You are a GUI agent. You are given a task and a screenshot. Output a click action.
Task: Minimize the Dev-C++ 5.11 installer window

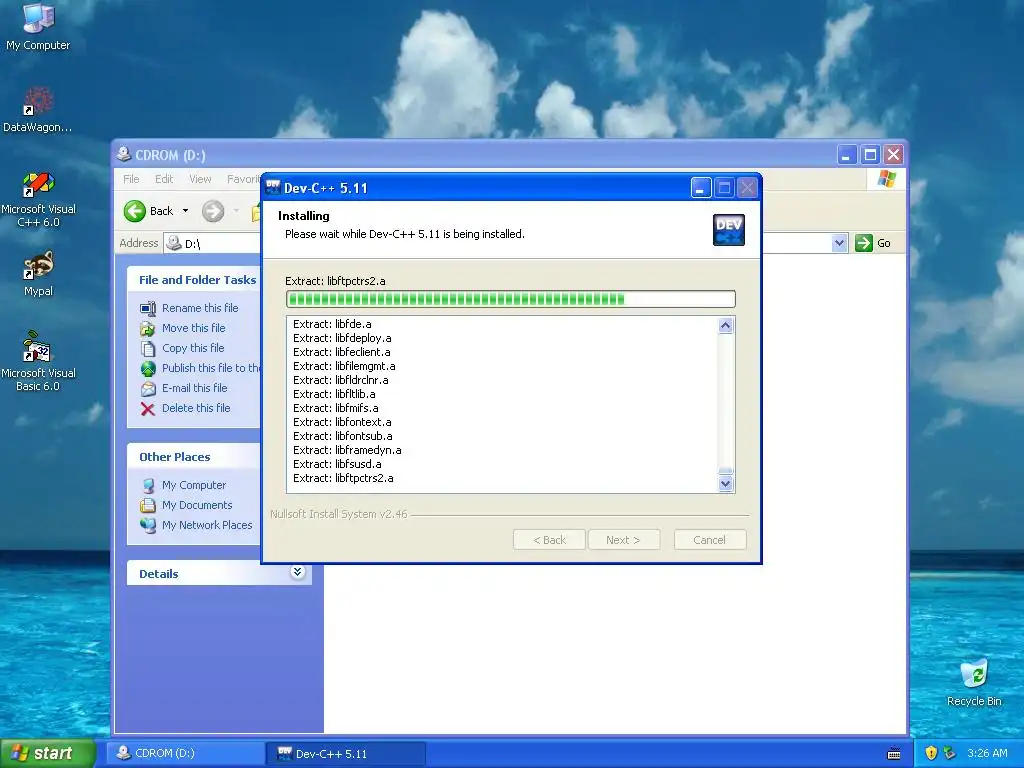pos(701,188)
